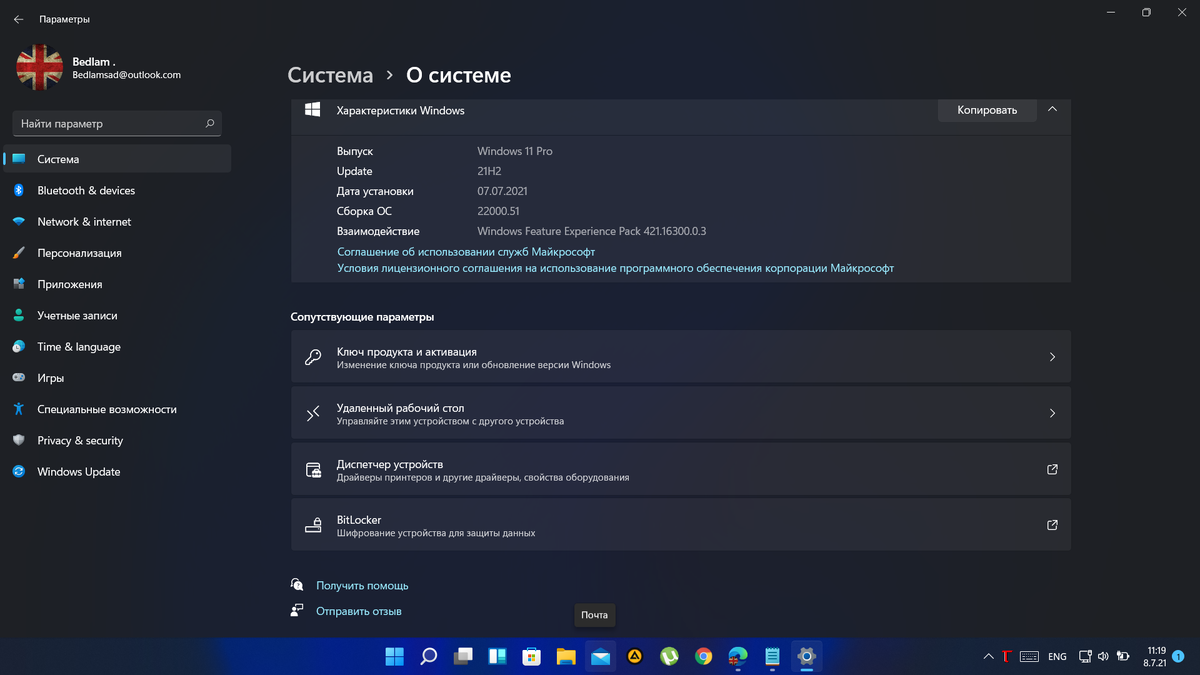Go back using the arrow in title bar
Viewport: 1200px width, 675px height.
pyautogui.click(x=18, y=19)
